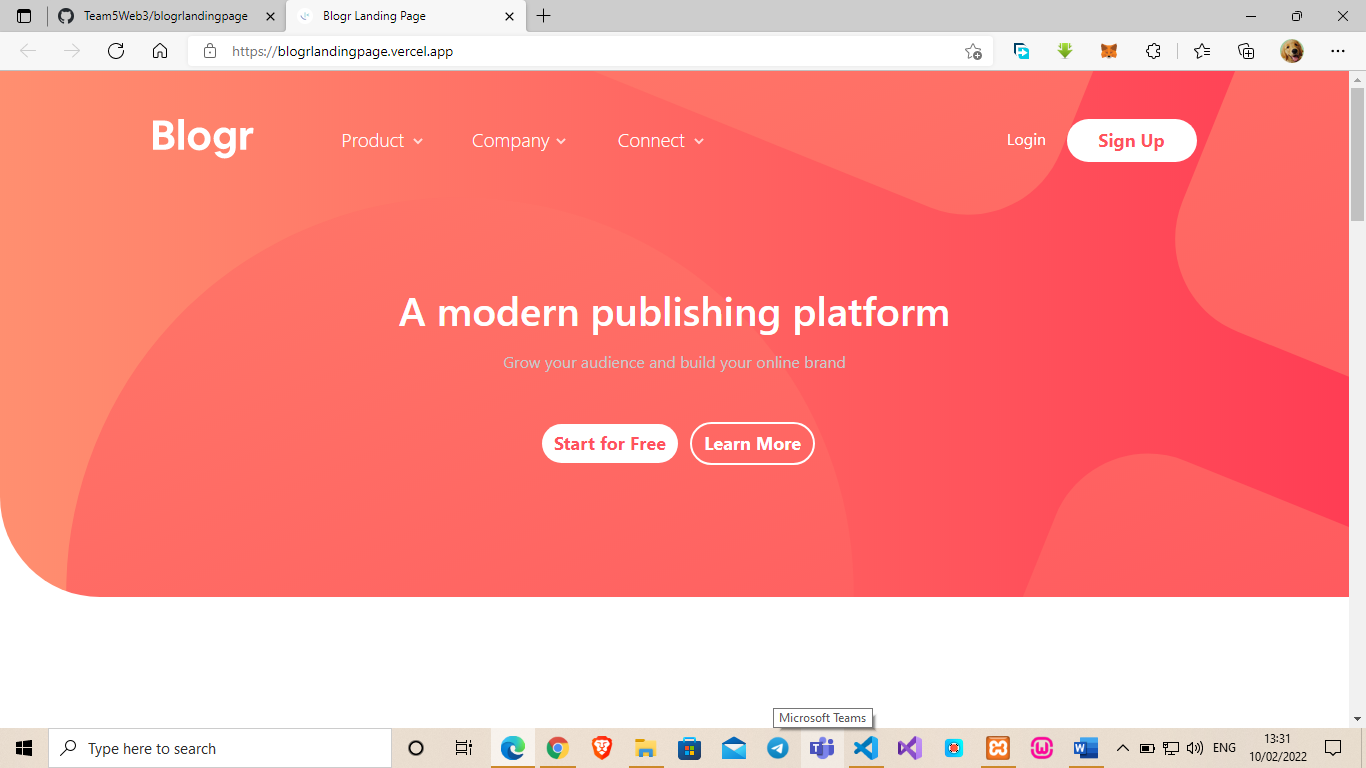1366x768 pixels.
Task: Open File Explorer from the taskbar
Action: coord(645,748)
